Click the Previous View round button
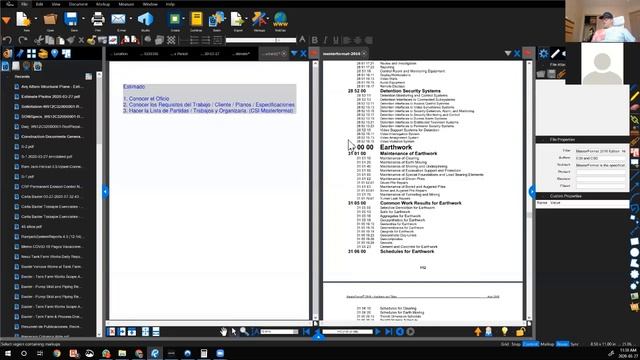This screenshot has height=360, width=640. [400, 332]
